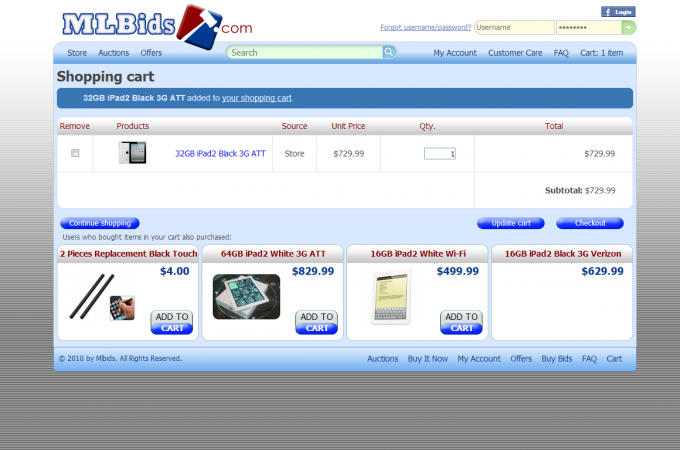Click the 16GB iPad2 White Wi-Fi image

coord(391,297)
